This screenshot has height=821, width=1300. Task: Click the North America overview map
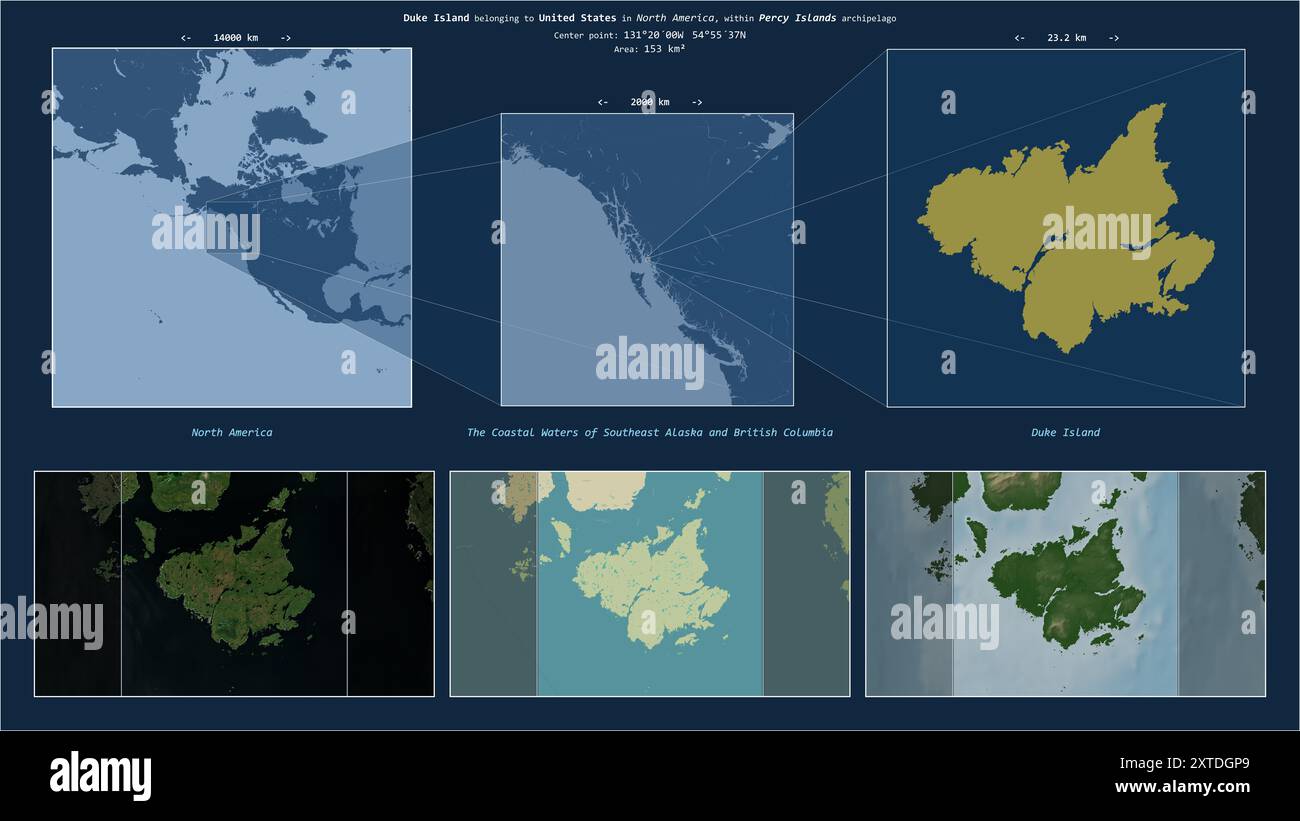(x=232, y=228)
